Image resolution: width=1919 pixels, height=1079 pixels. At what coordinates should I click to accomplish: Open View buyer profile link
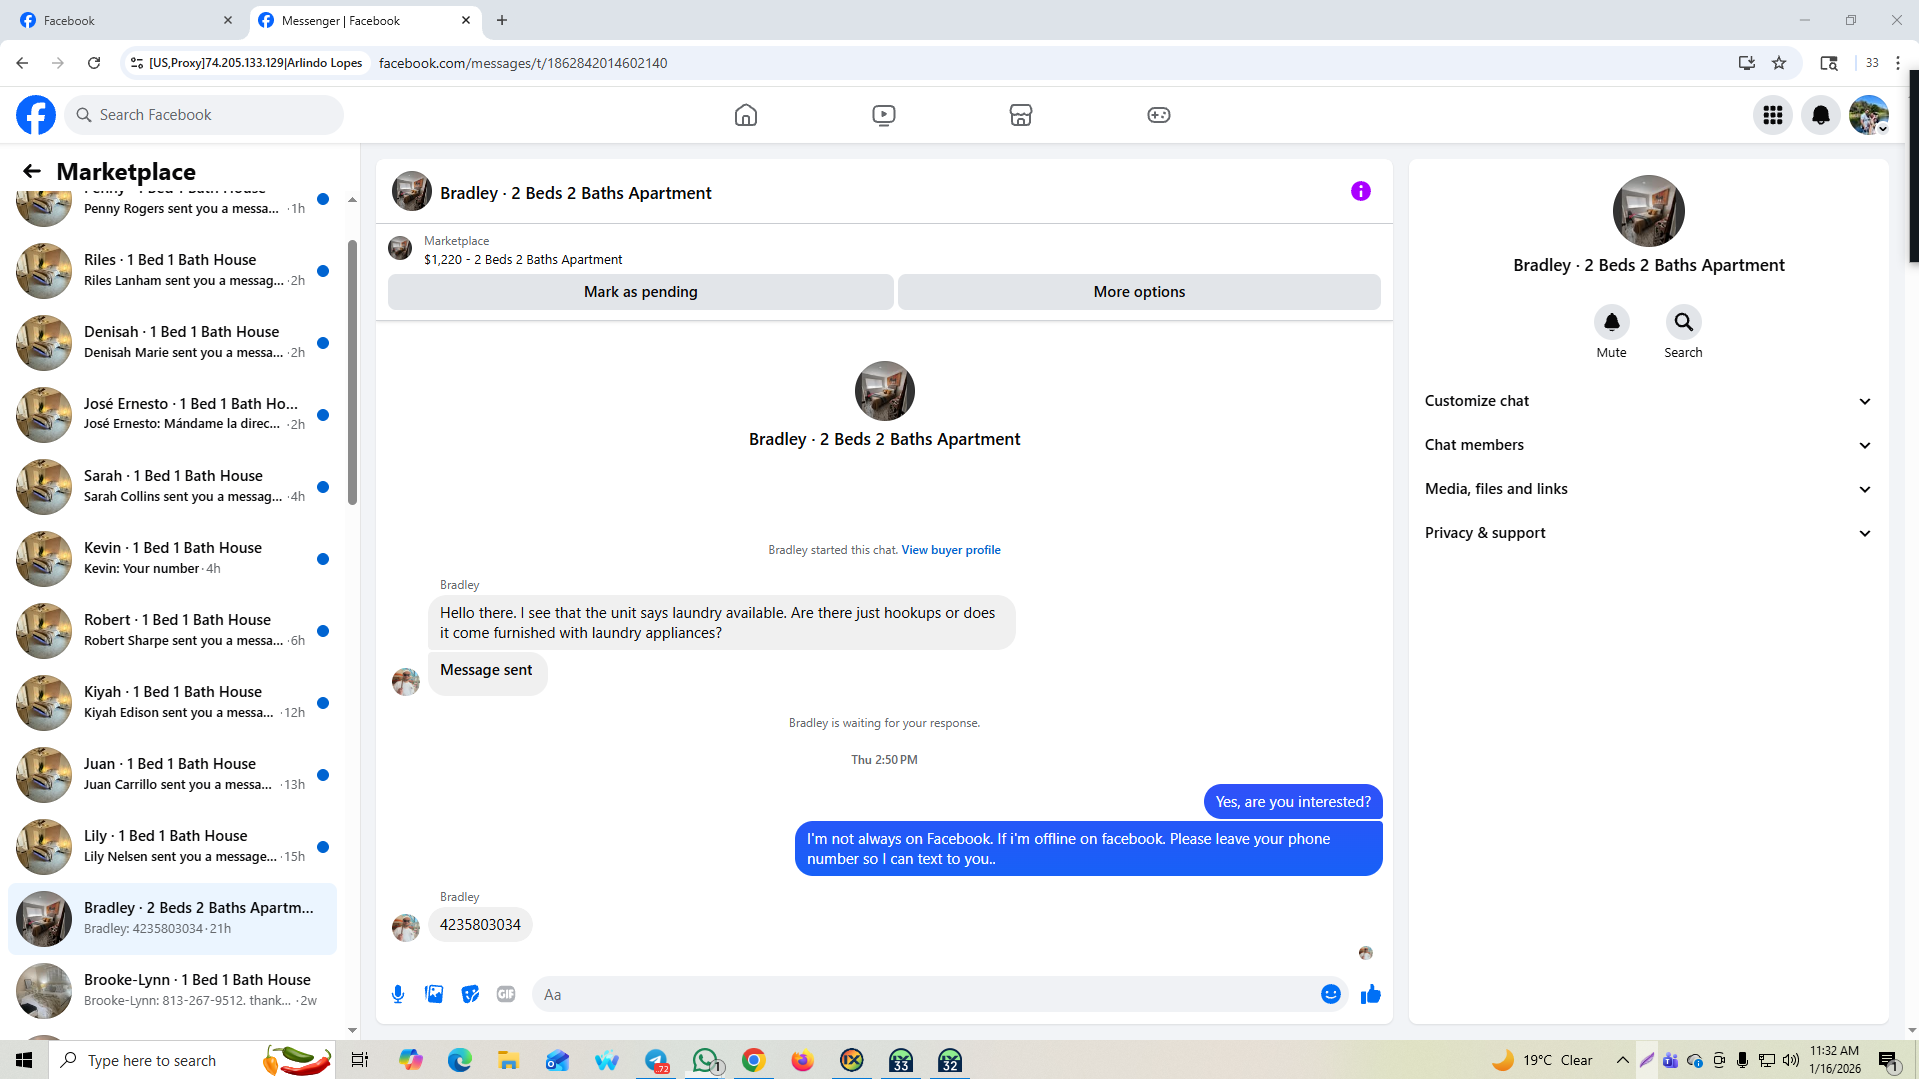point(951,550)
